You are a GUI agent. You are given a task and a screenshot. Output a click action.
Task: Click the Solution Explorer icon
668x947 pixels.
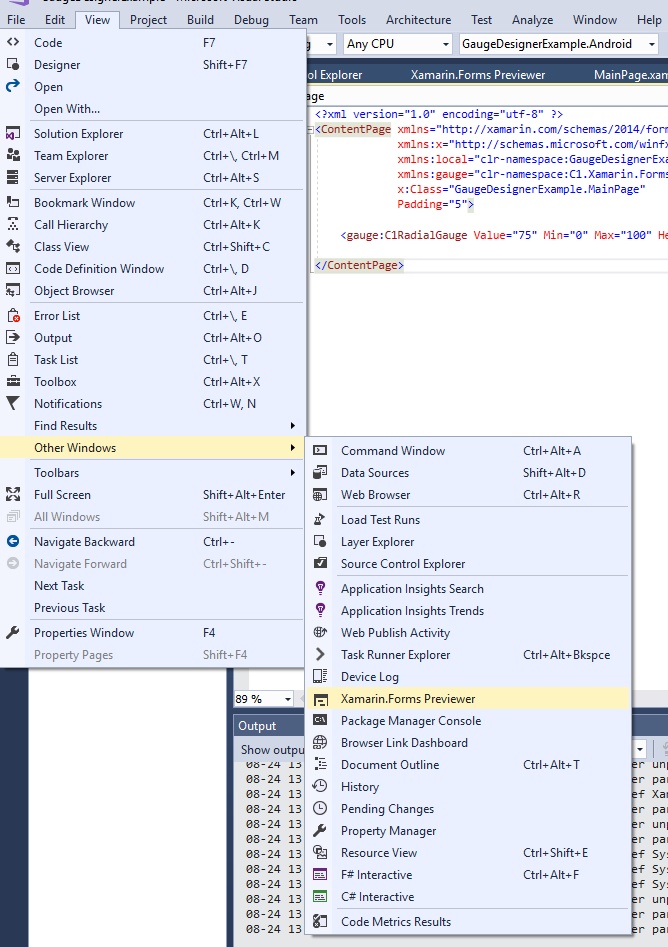point(13,133)
